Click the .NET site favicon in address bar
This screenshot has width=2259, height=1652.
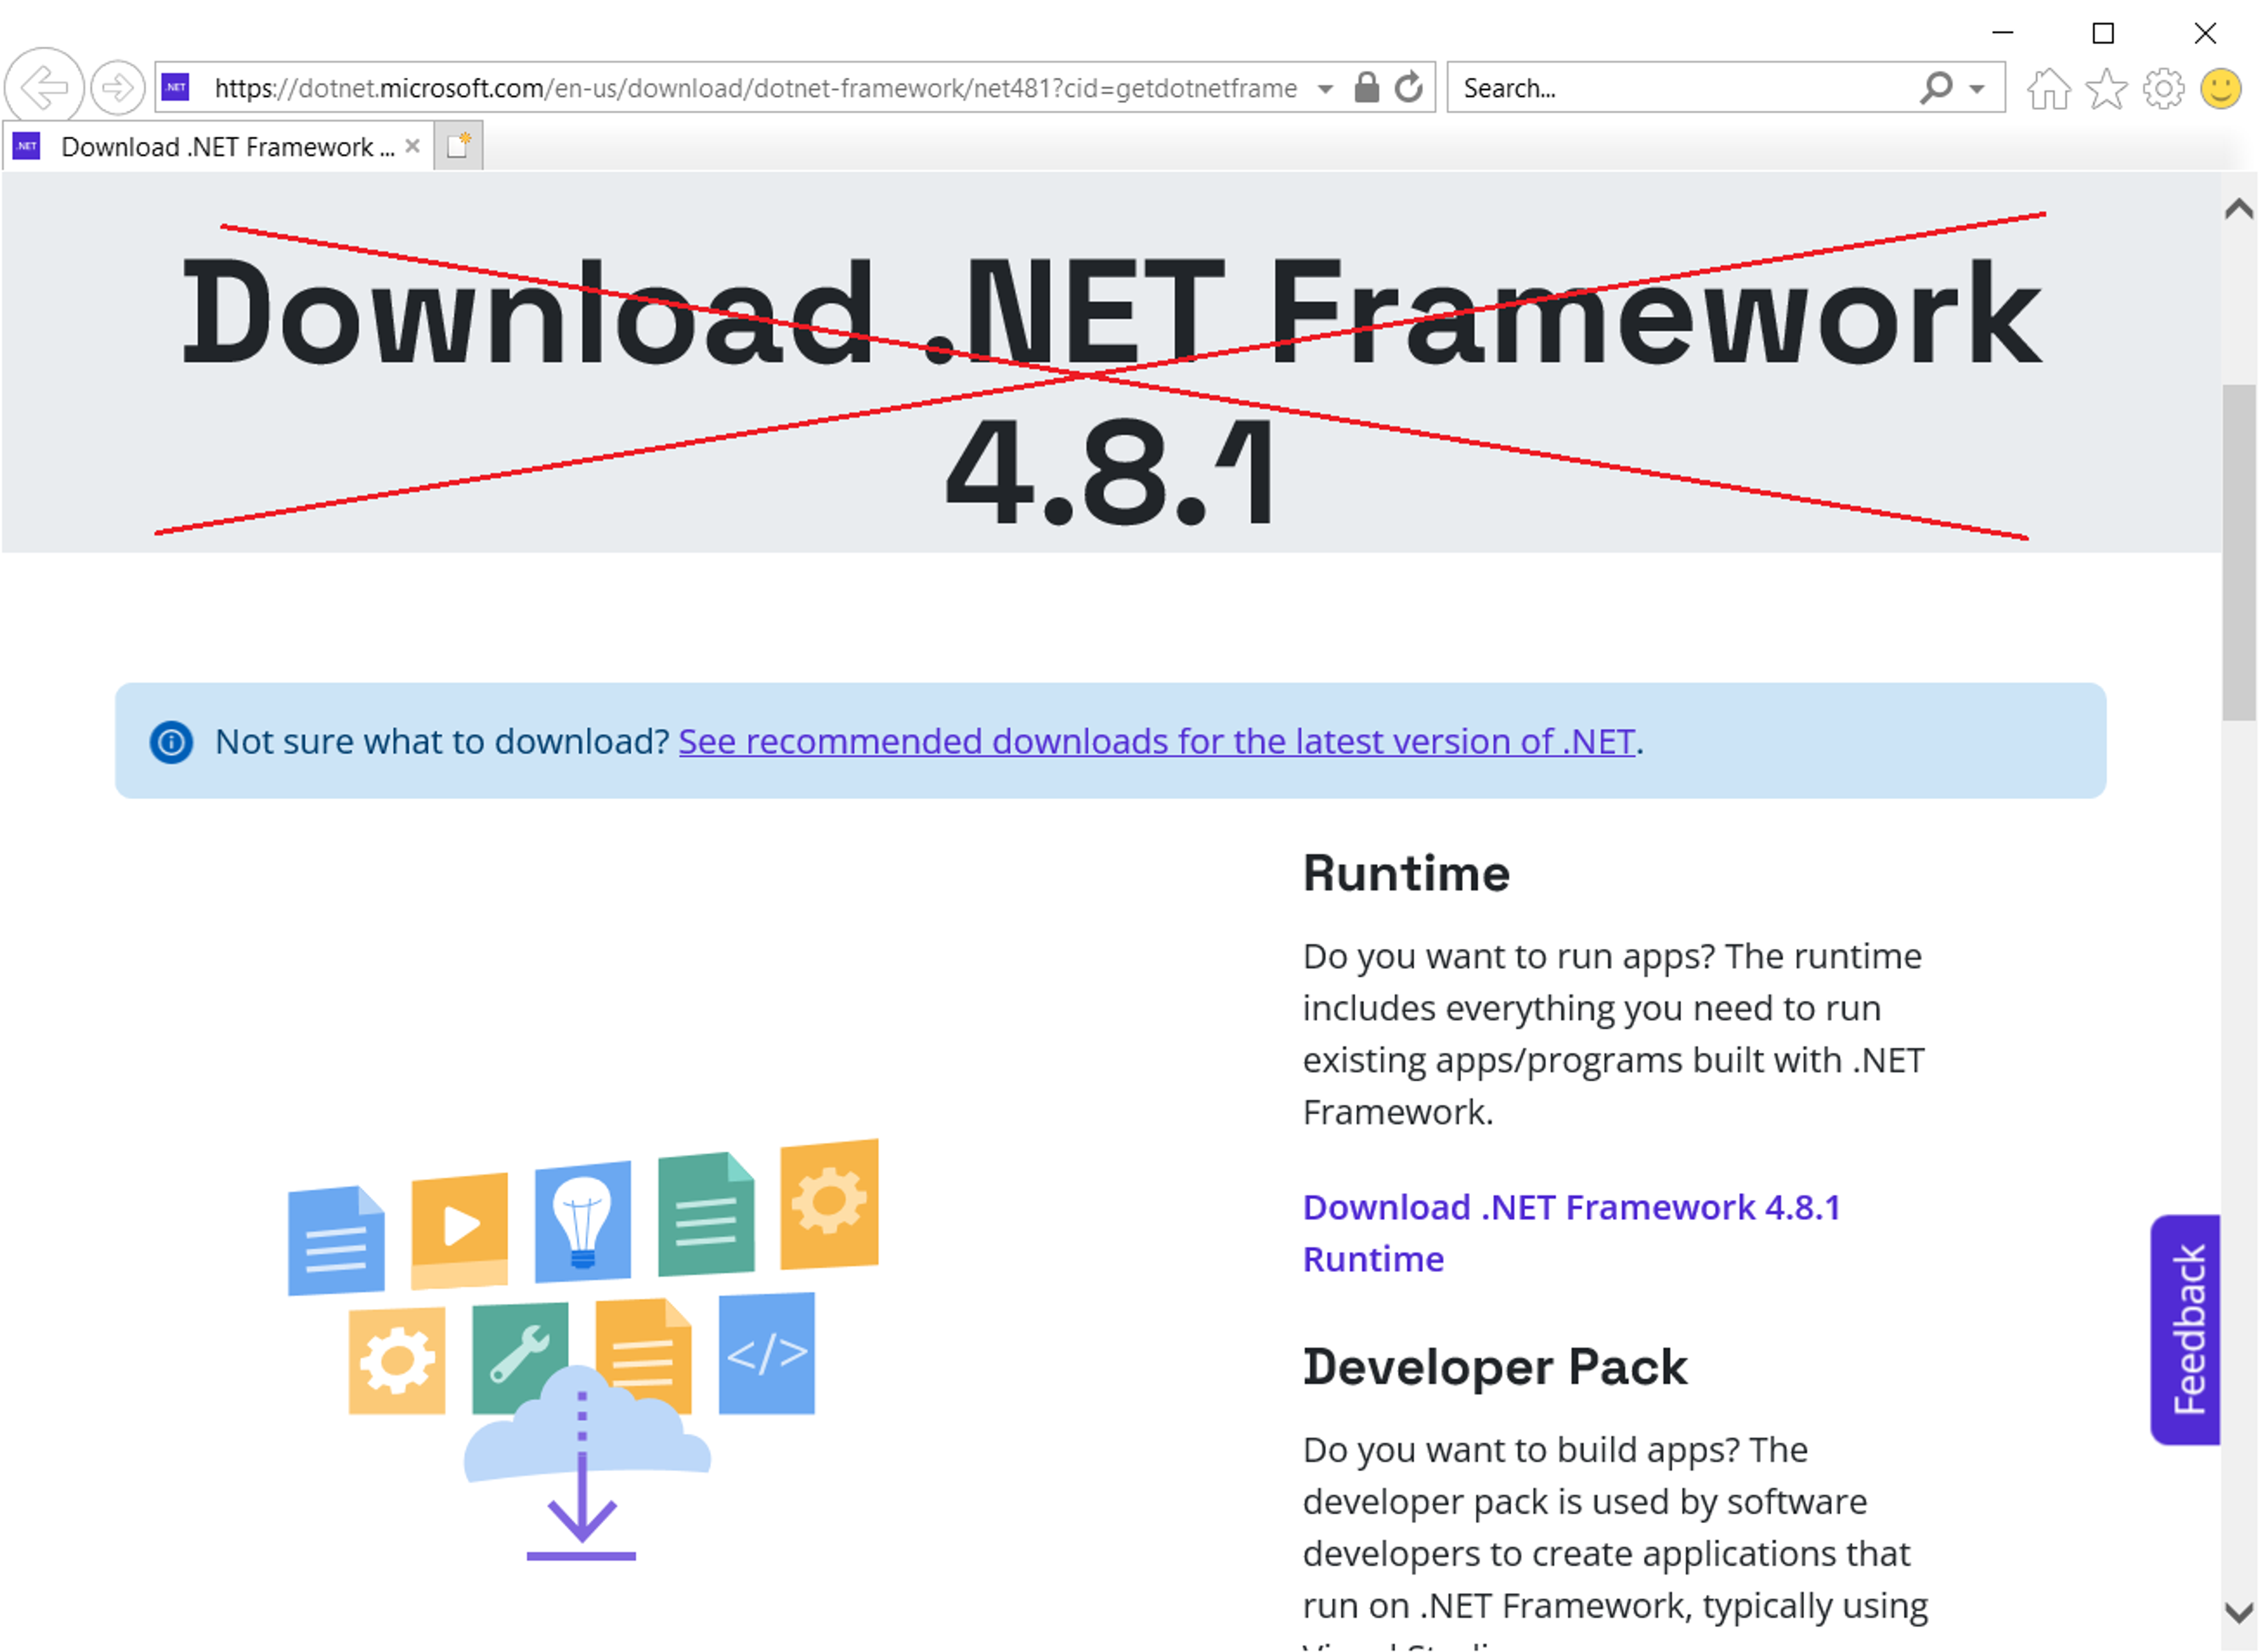(x=176, y=88)
